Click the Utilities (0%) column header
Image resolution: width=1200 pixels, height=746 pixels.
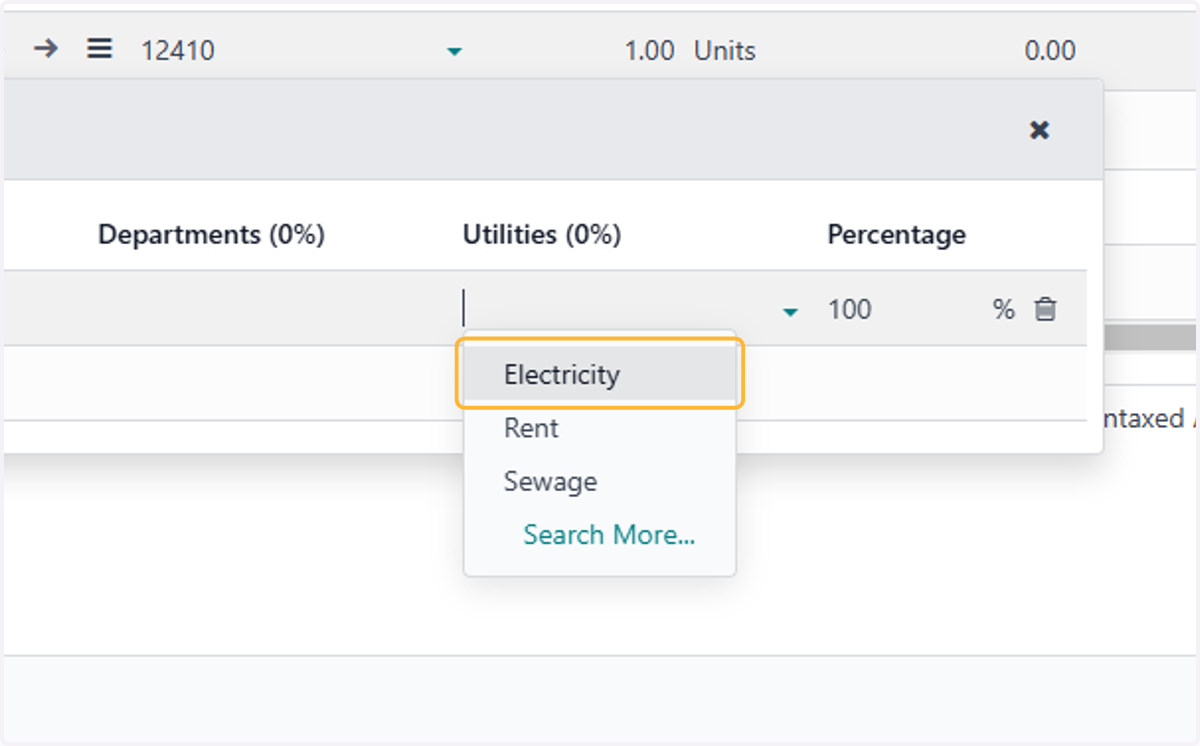(x=541, y=235)
